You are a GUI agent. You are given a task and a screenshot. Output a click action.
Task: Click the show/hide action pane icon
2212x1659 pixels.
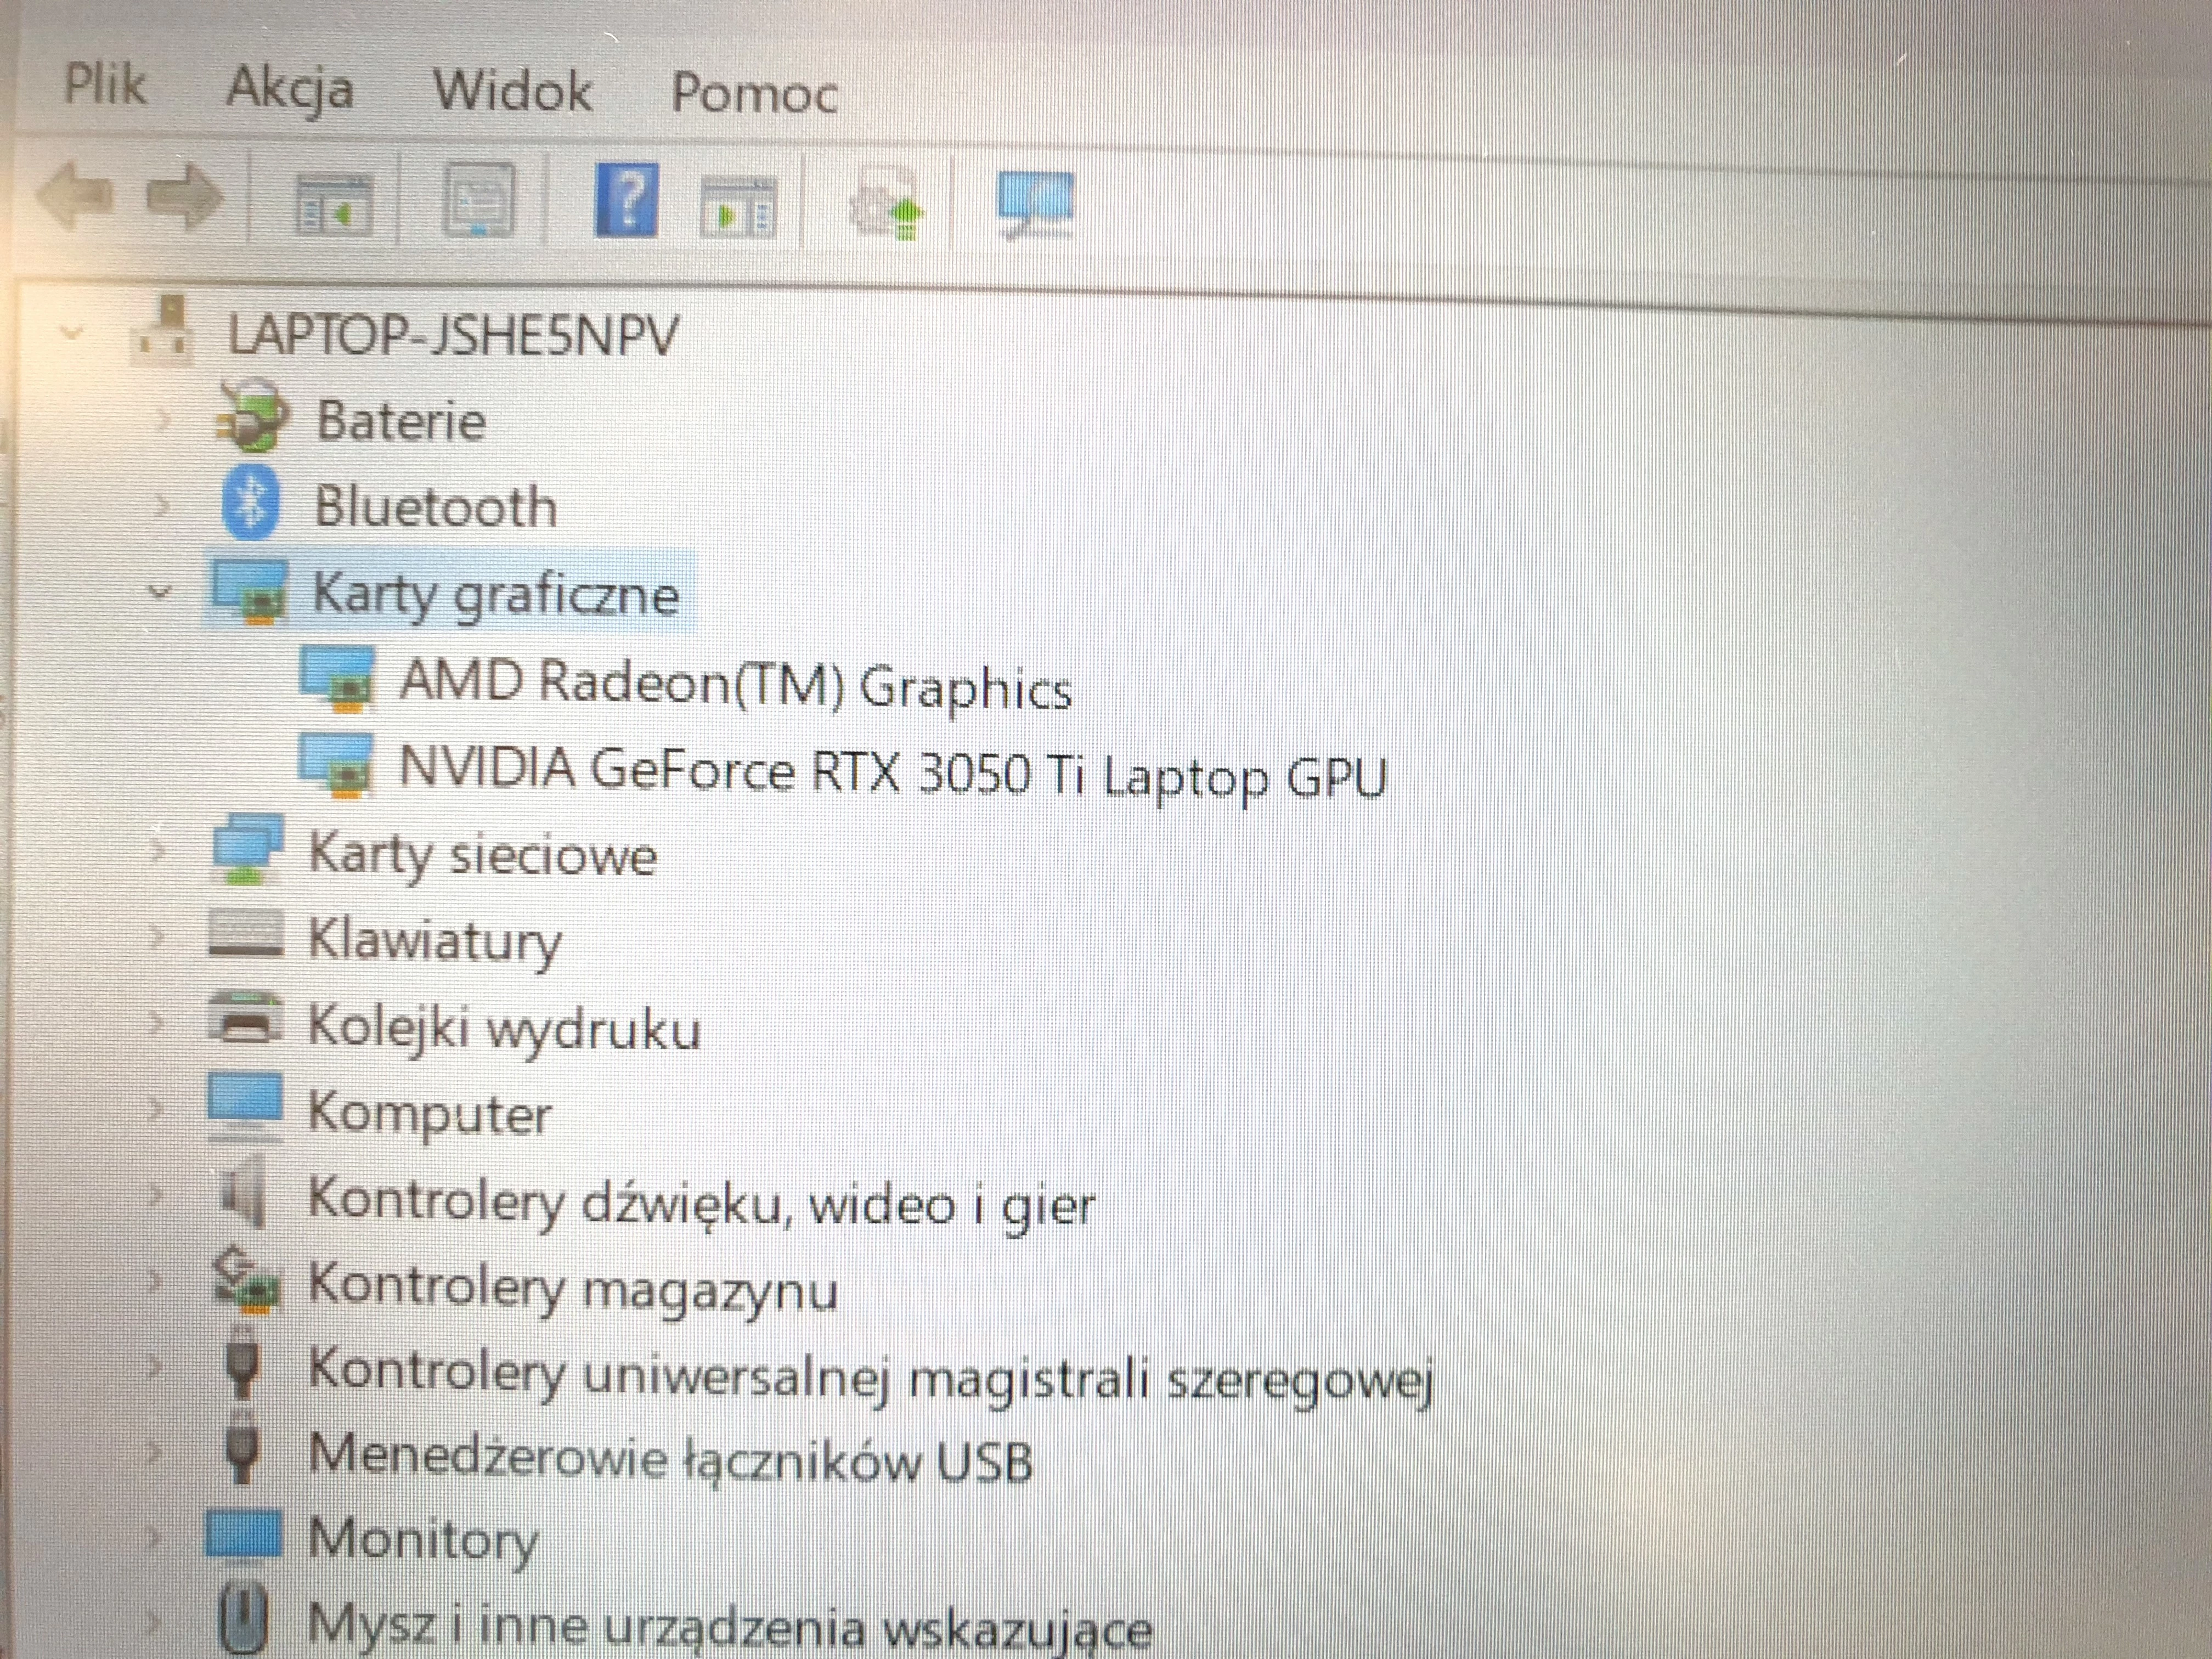tap(738, 207)
